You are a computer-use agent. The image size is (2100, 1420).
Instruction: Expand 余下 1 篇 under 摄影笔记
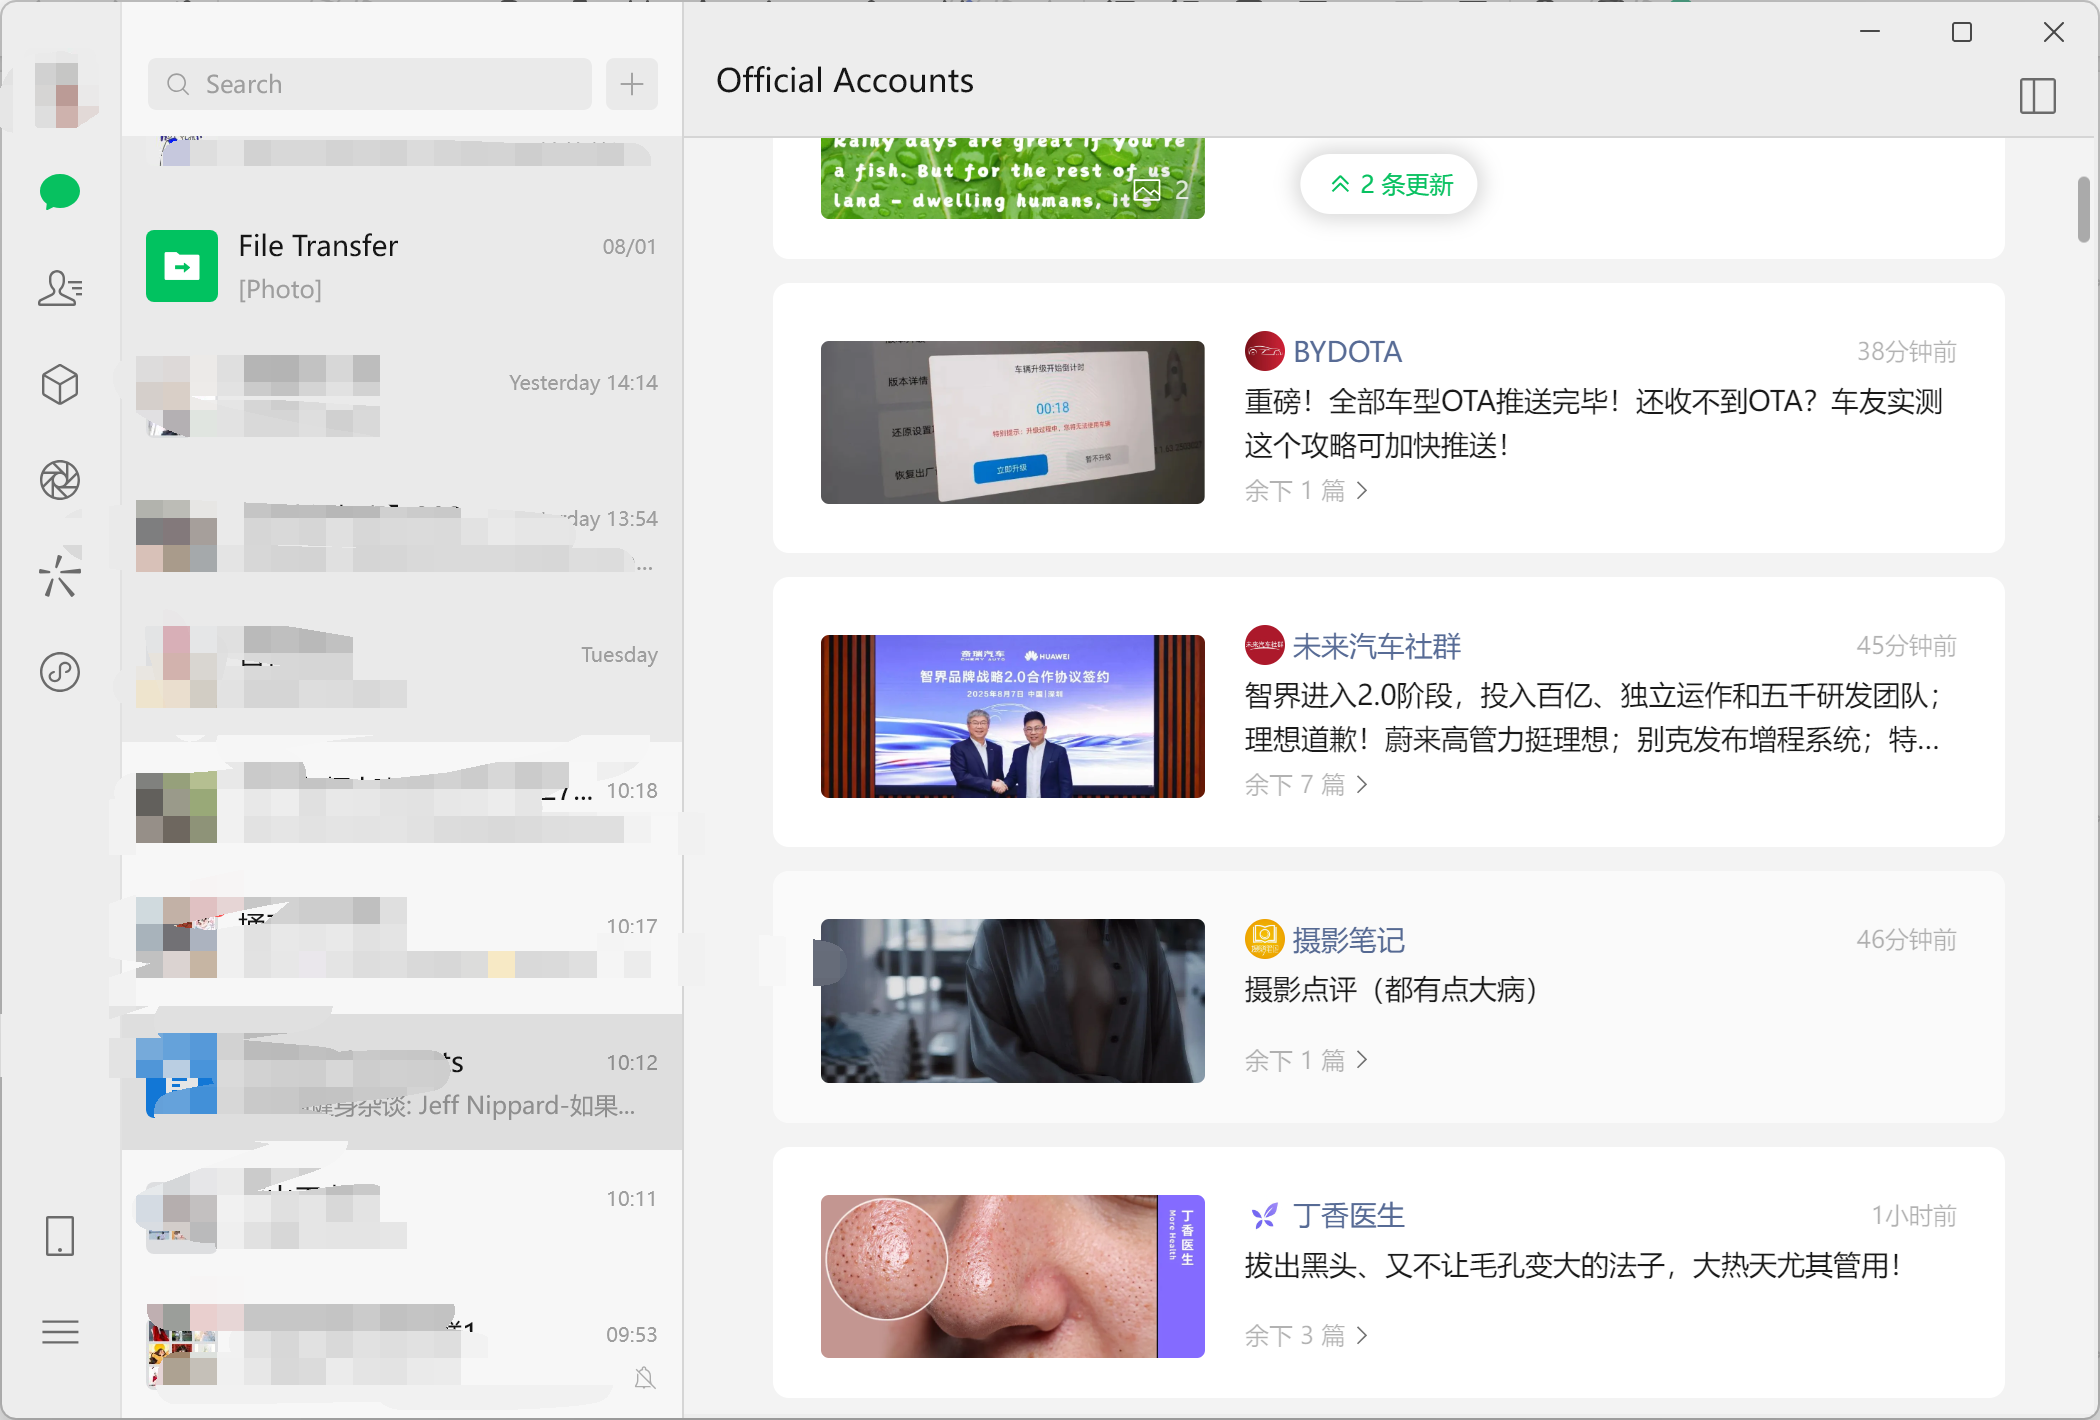pos(1306,1060)
